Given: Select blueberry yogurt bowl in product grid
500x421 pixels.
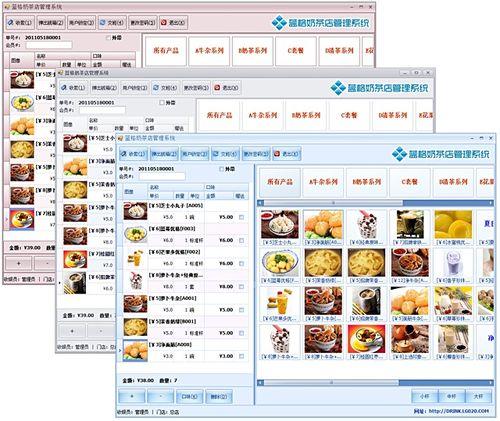Looking at the screenshot, I should pyautogui.click(x=280, y=265).
